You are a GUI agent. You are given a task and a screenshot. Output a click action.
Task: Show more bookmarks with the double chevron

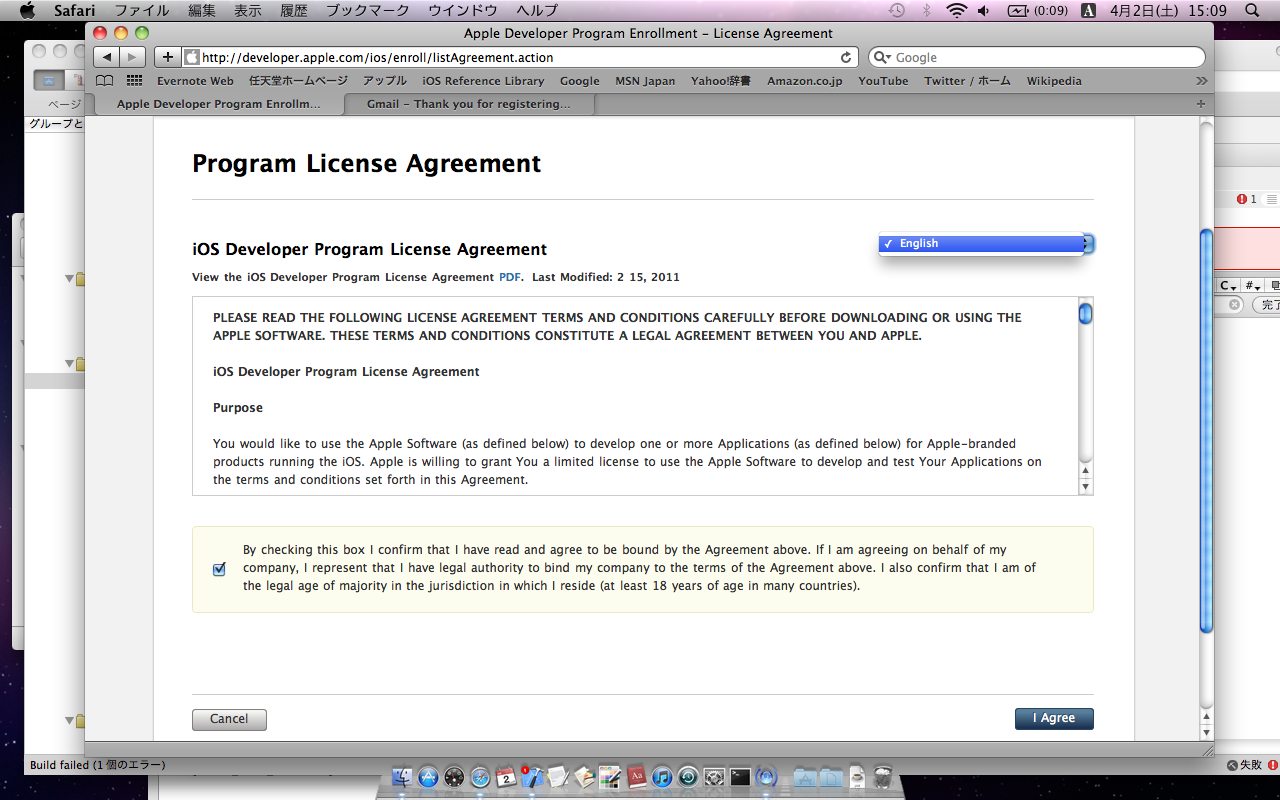(x=1201, y=81)
